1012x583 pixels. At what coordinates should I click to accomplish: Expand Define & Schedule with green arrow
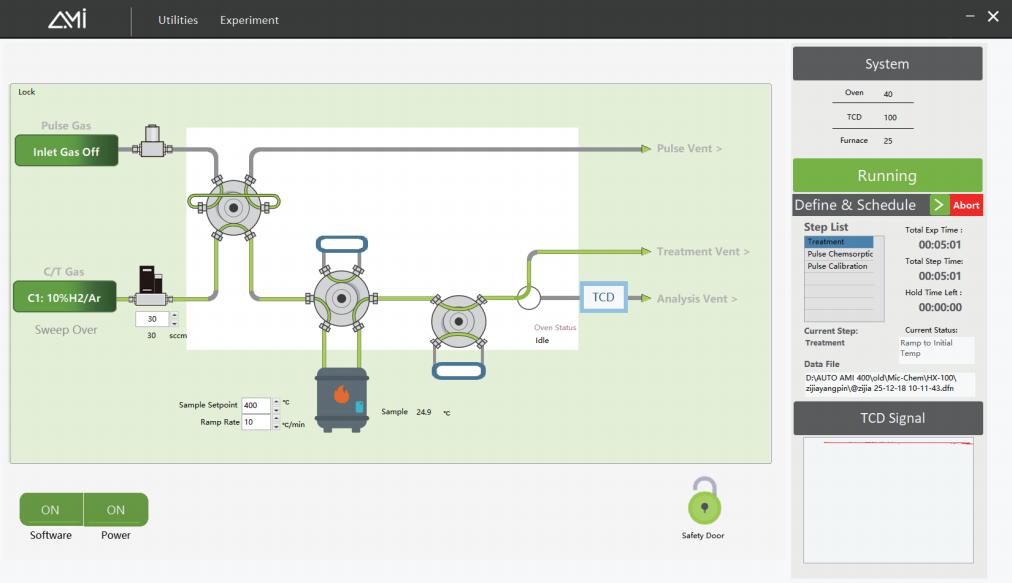pos(939,205)
